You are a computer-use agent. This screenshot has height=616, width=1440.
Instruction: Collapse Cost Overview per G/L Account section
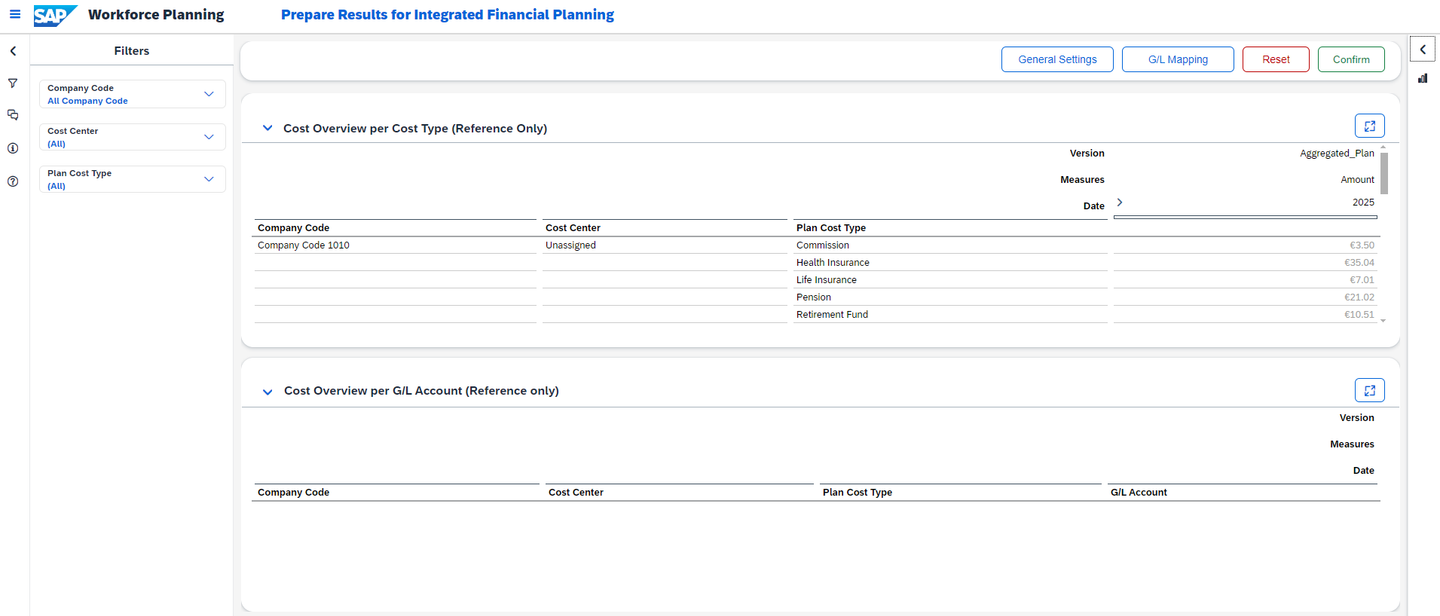(x=267, y=392)
